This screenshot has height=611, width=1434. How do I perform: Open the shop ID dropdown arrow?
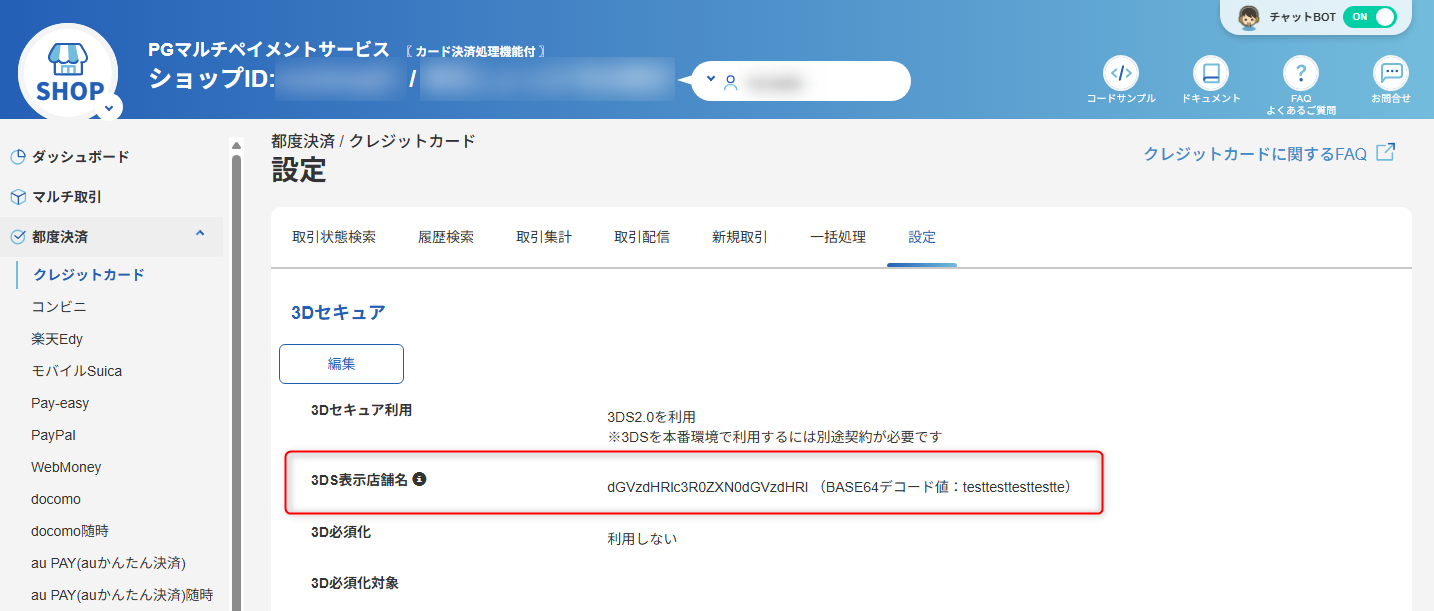pyautogui.click(x=710, y=80)
